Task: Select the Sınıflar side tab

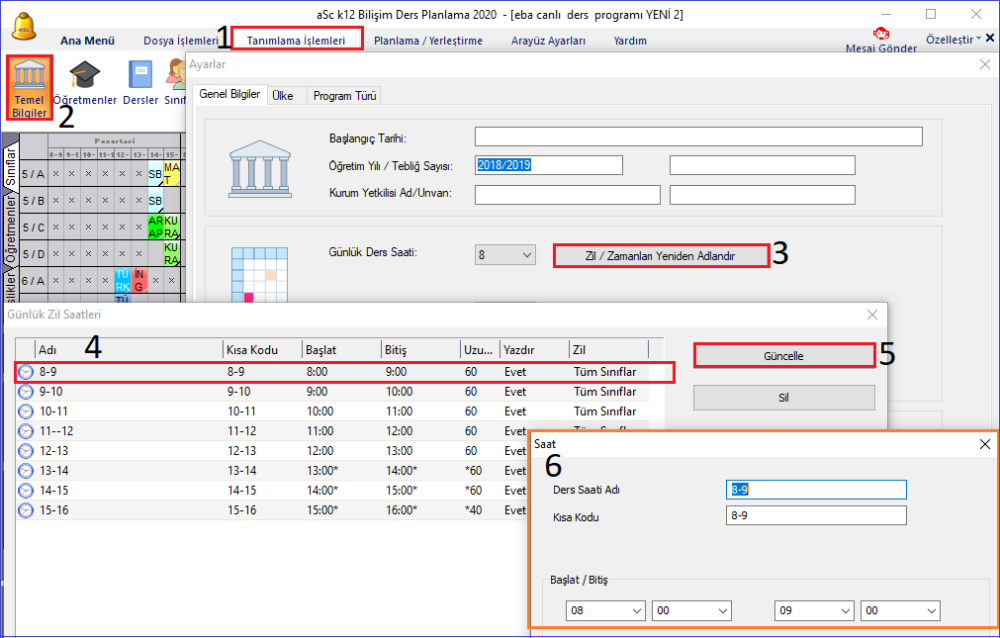Action: [x=11, y=165]
